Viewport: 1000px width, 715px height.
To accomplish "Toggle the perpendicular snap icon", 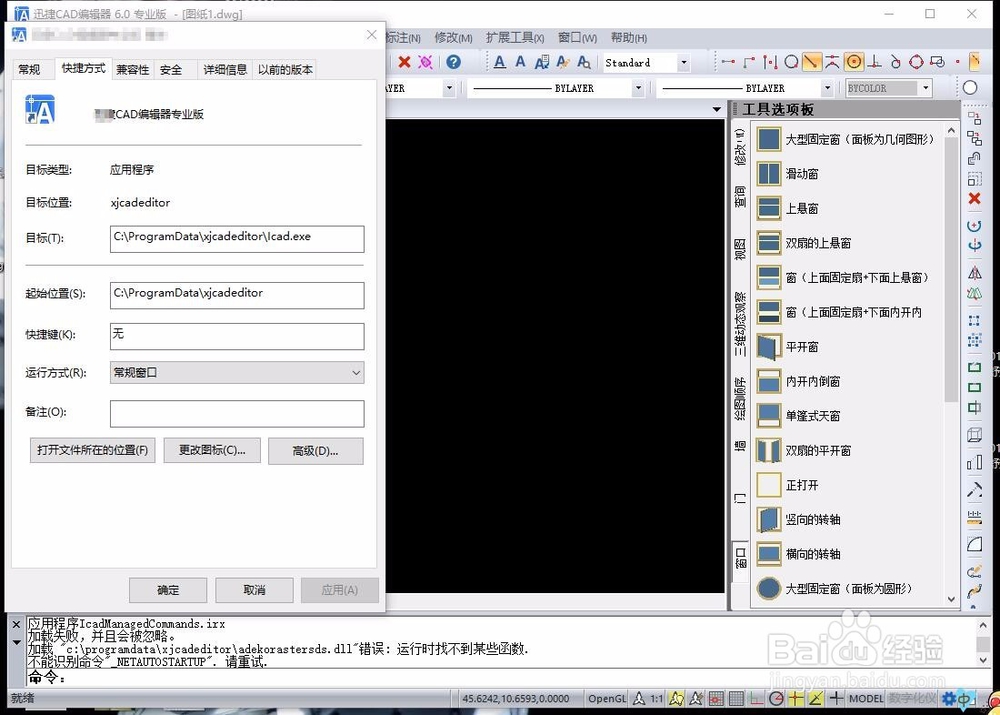I will pos(875,62).
